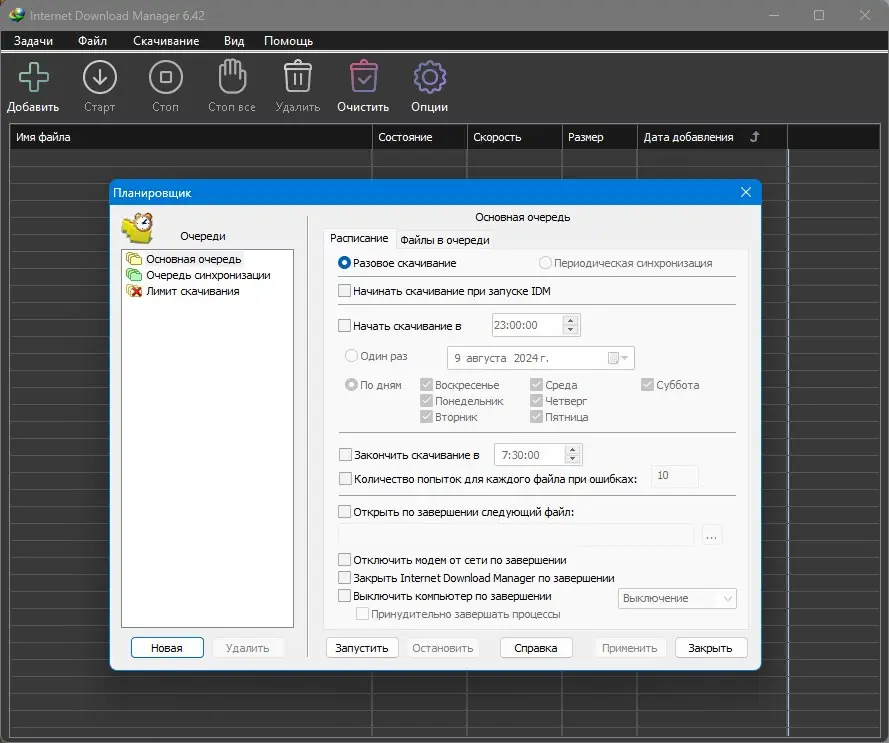The image size is (889, 743).
Task: Select Лимит скачивания in queue list
Action: click(x=193, y=291)
